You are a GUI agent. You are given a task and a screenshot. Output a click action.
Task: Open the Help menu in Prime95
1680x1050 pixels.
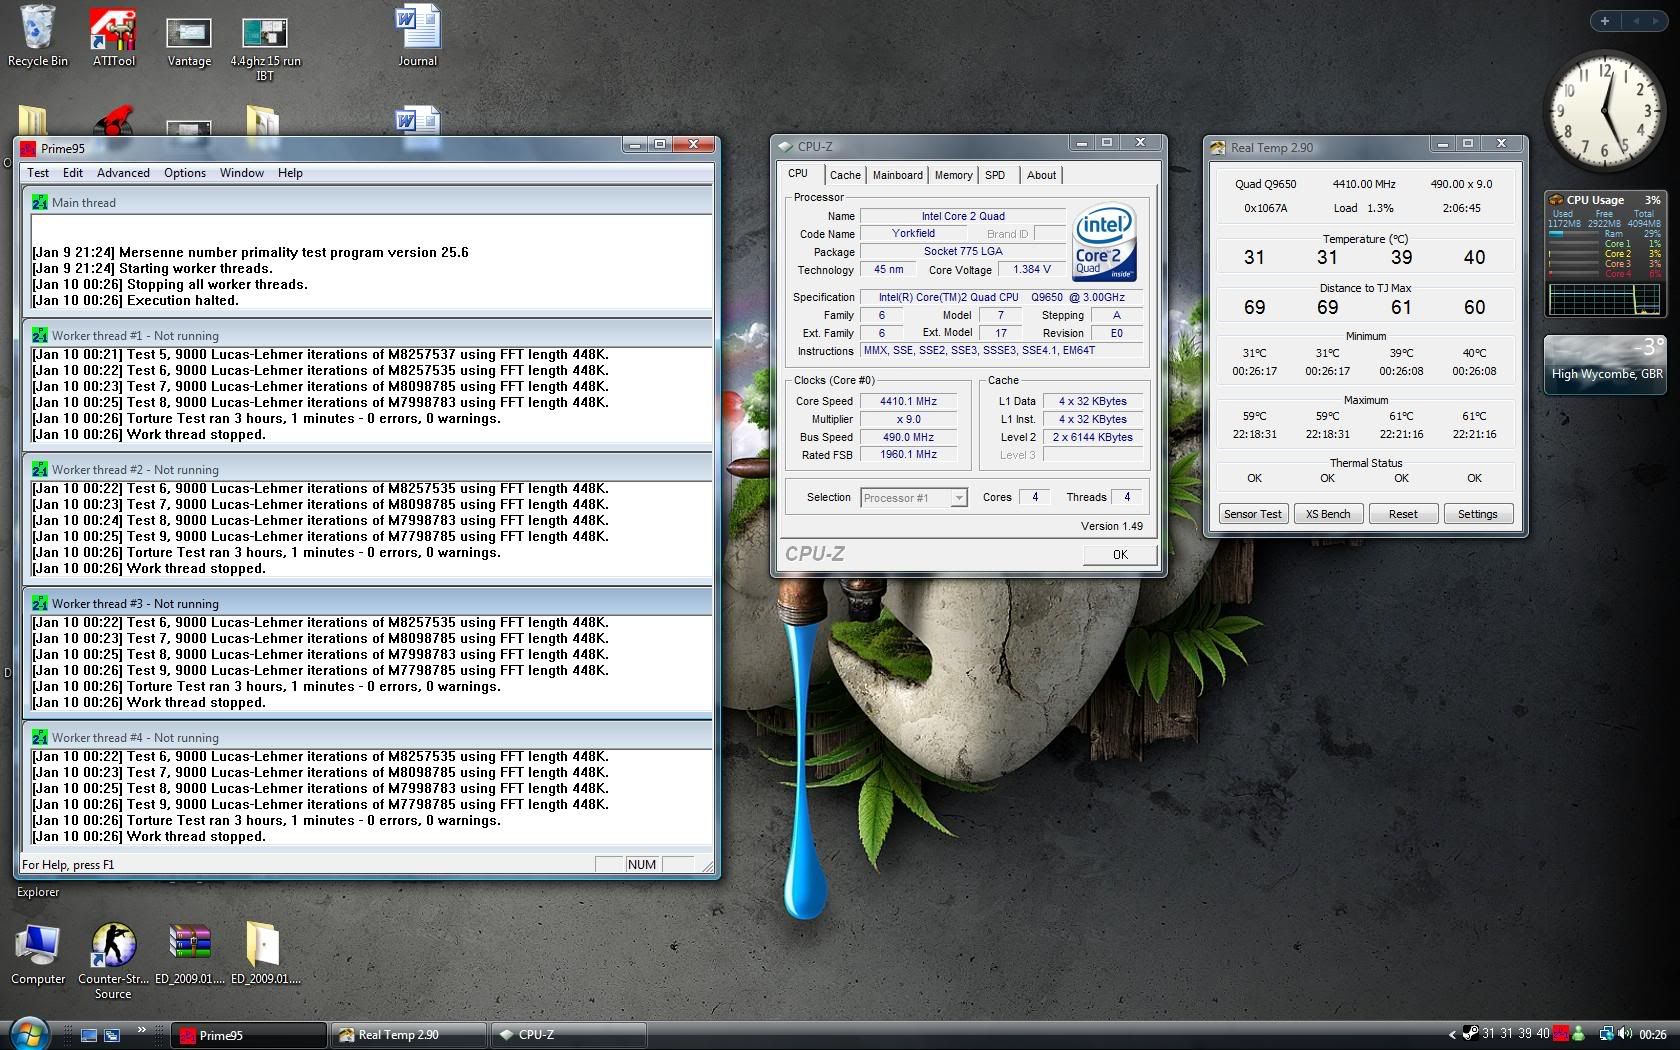point(290,173)
